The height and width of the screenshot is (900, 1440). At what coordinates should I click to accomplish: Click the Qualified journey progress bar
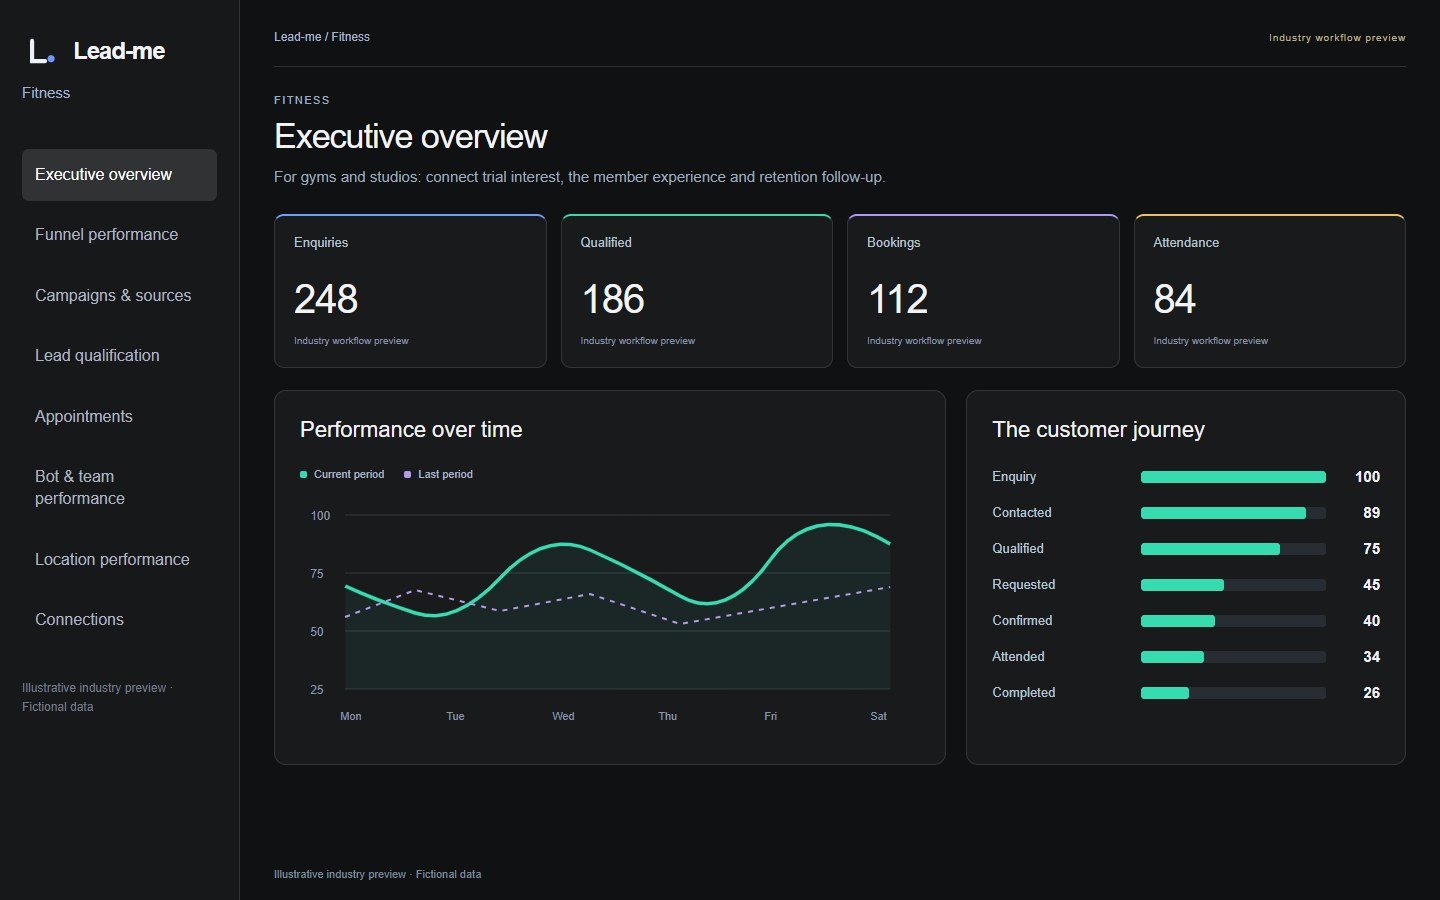point(1233,549)
